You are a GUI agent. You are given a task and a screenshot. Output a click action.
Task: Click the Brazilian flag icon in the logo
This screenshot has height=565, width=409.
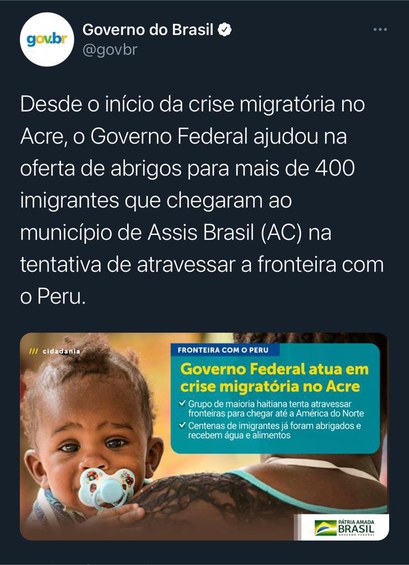pos(325,528)
